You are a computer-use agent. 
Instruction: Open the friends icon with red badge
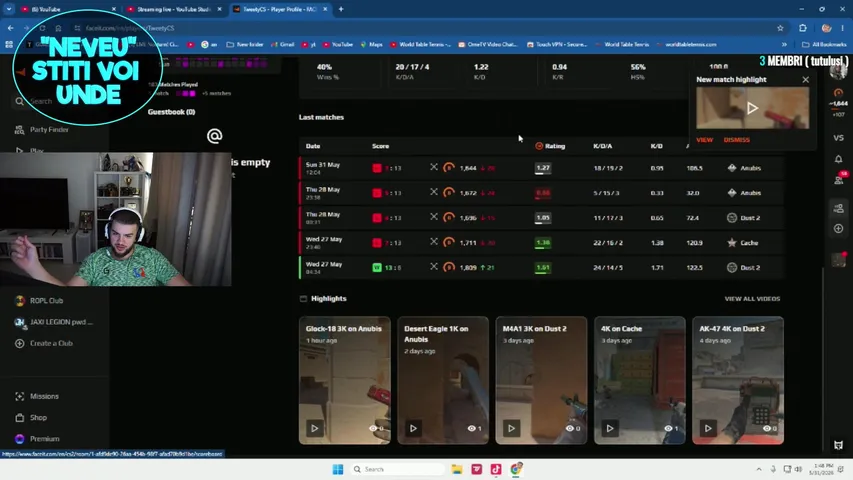(x=839, y=180)
